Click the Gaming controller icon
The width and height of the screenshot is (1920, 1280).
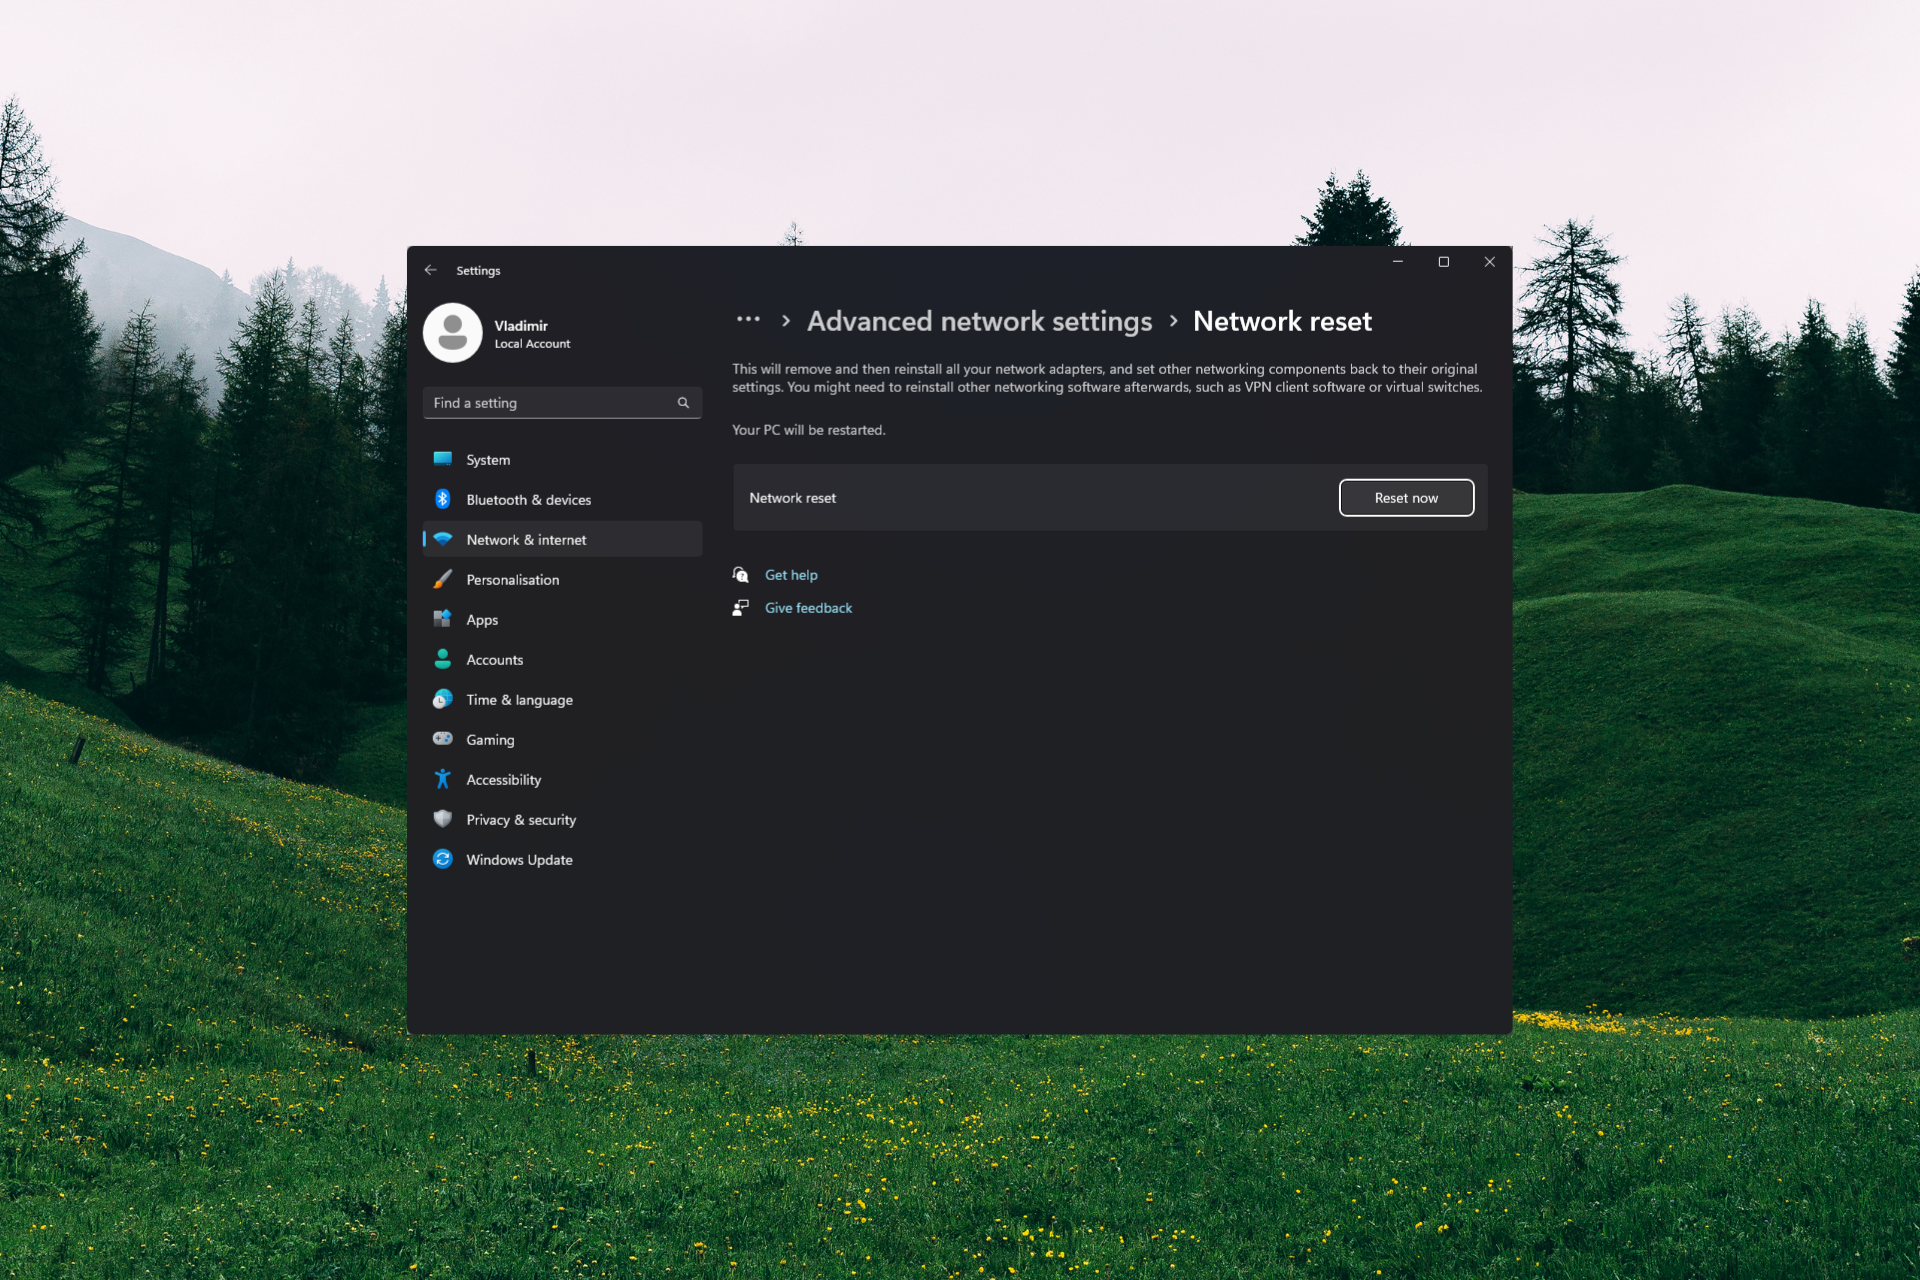(x=442, y=739)
